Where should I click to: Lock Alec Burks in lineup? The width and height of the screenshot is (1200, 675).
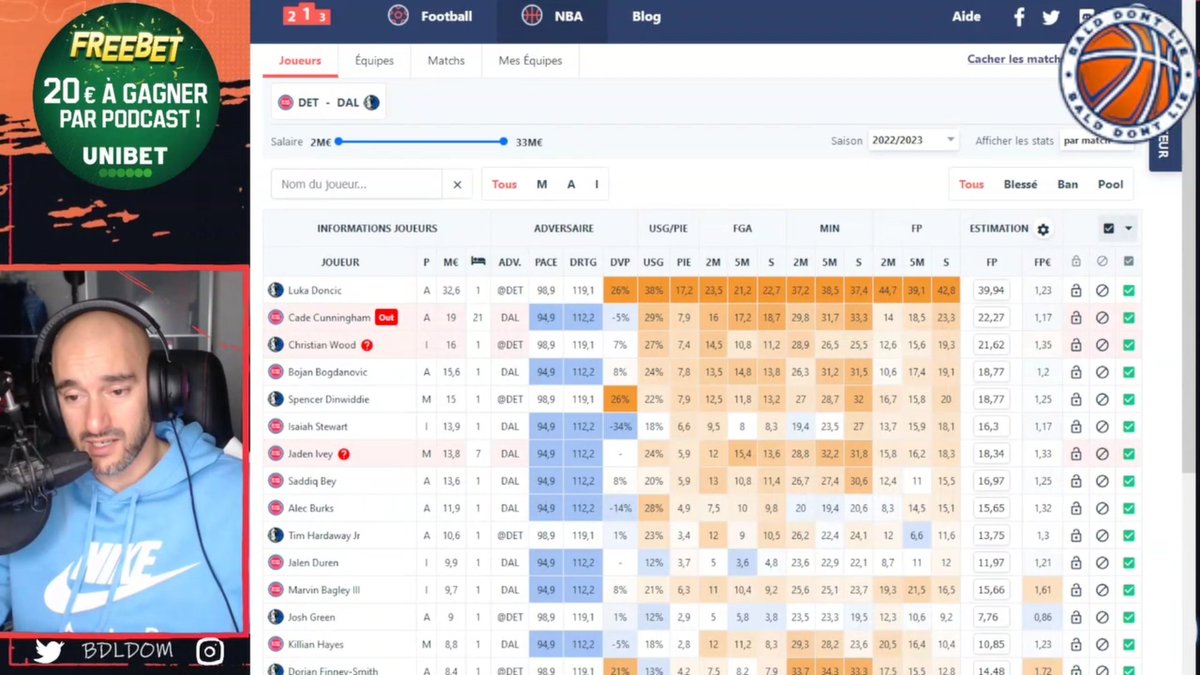pos(1076,508)
